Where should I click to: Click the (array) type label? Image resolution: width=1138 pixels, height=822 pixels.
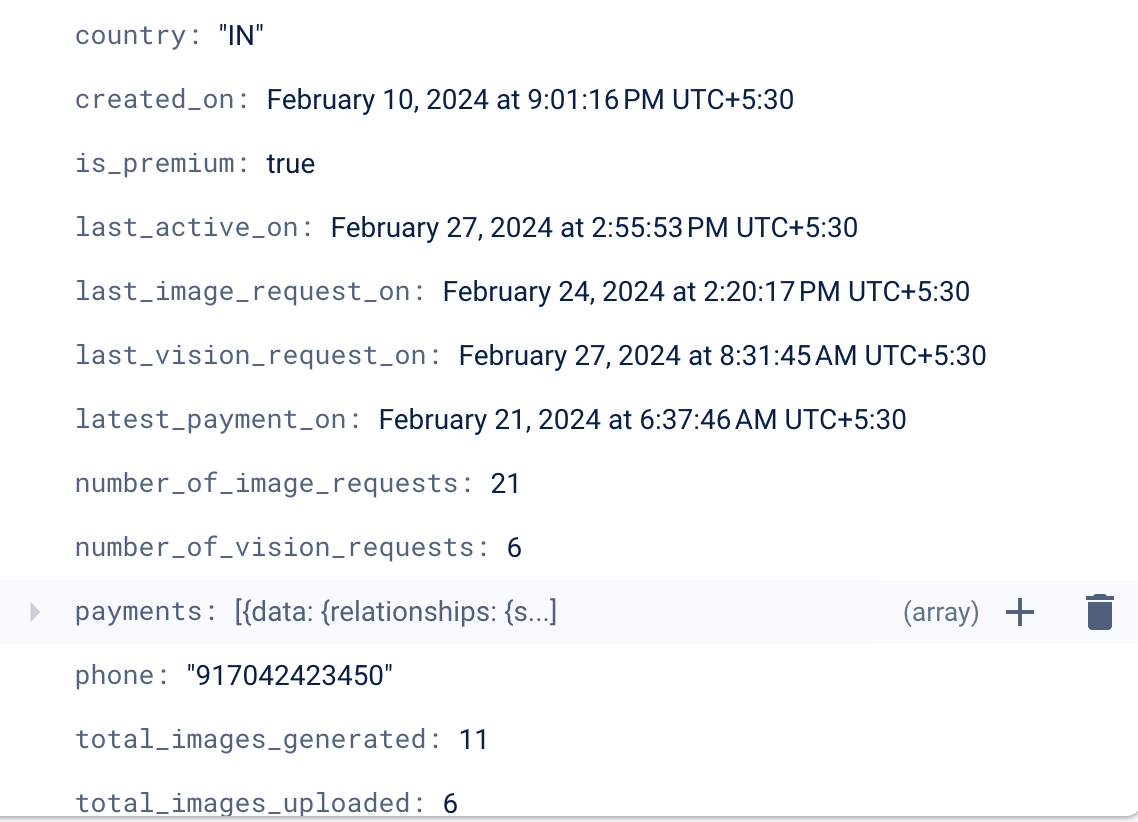pyautogui.click(x=940, y=612)
